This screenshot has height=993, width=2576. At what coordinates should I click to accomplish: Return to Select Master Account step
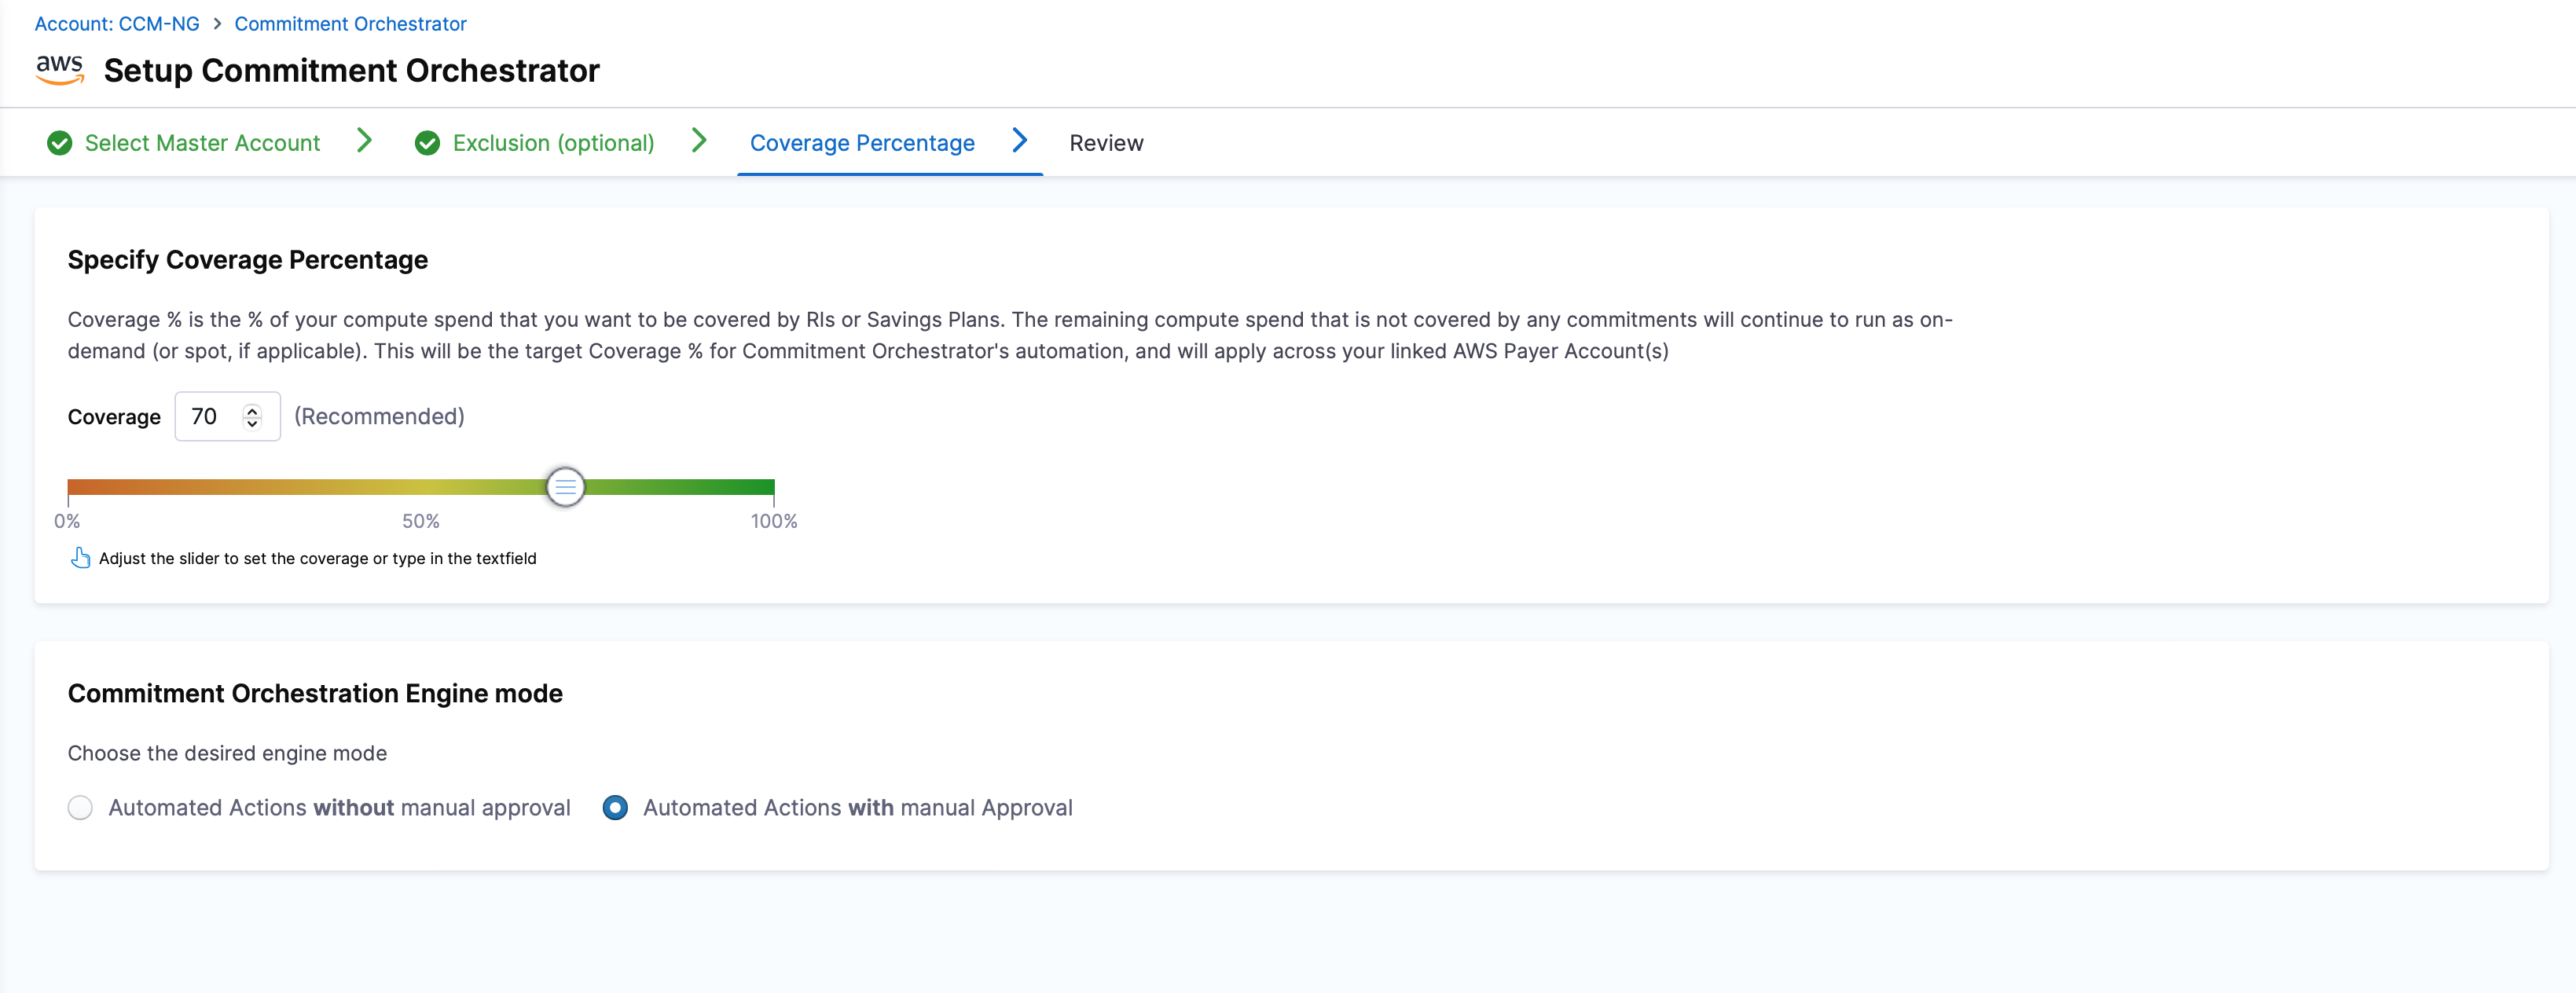click(x=202, y=143)
